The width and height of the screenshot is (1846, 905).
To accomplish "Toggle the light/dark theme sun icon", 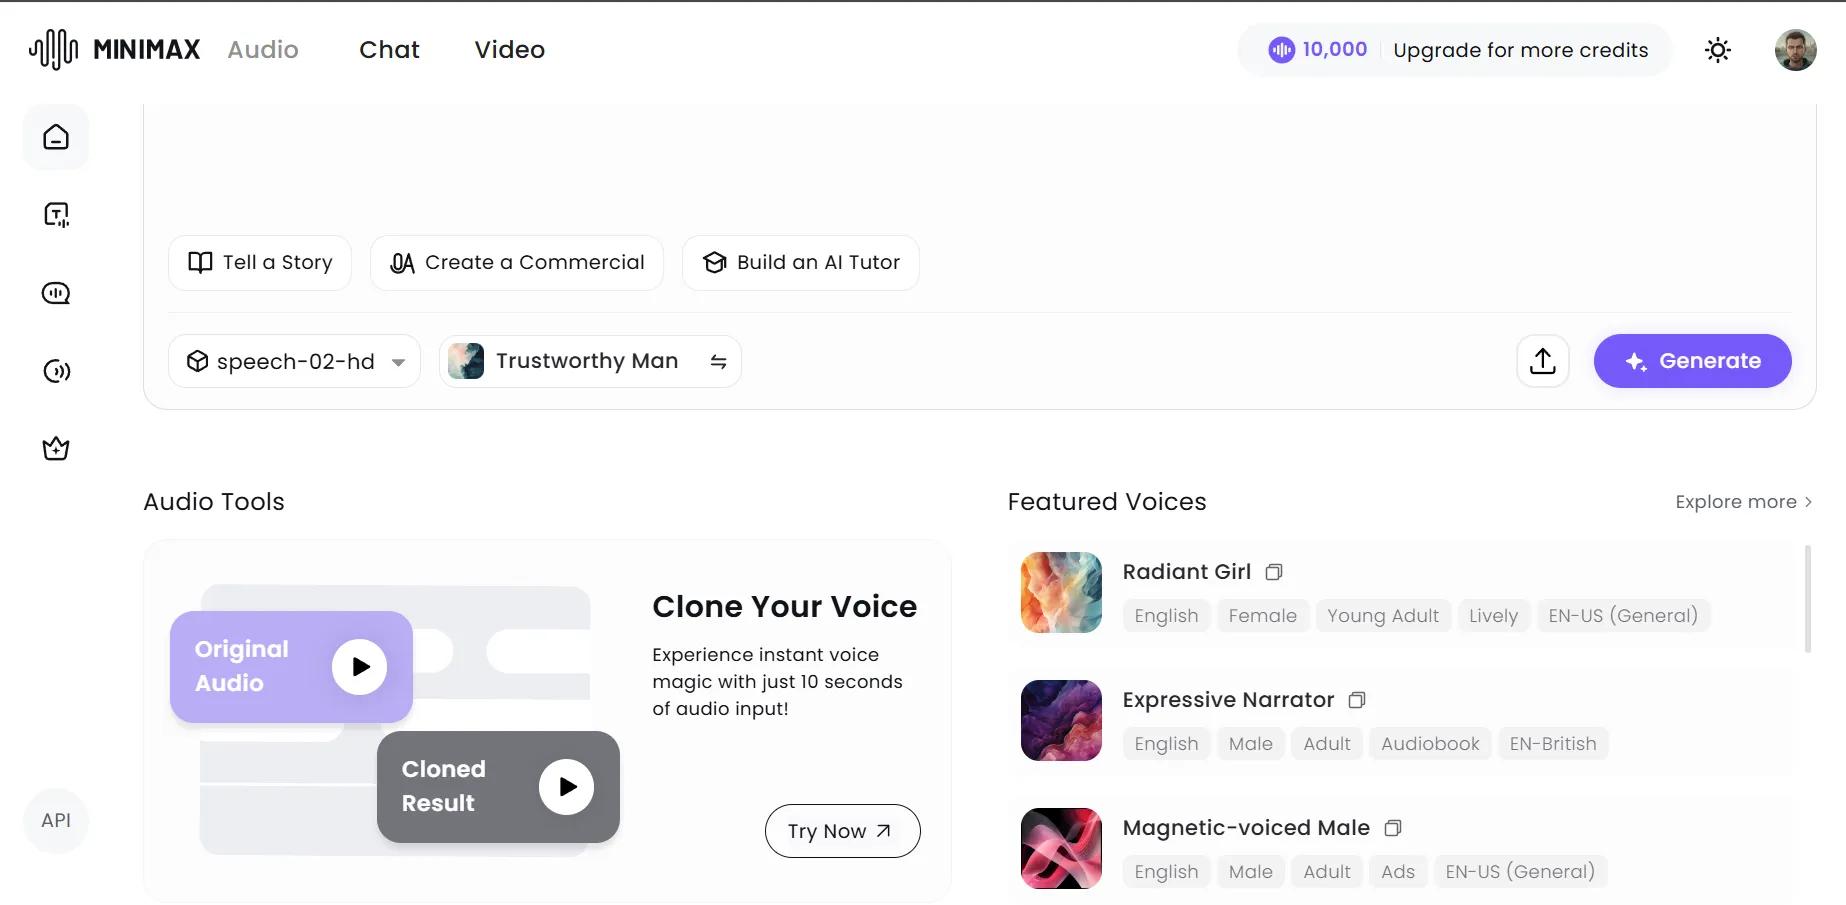I will click(1718, 50).
